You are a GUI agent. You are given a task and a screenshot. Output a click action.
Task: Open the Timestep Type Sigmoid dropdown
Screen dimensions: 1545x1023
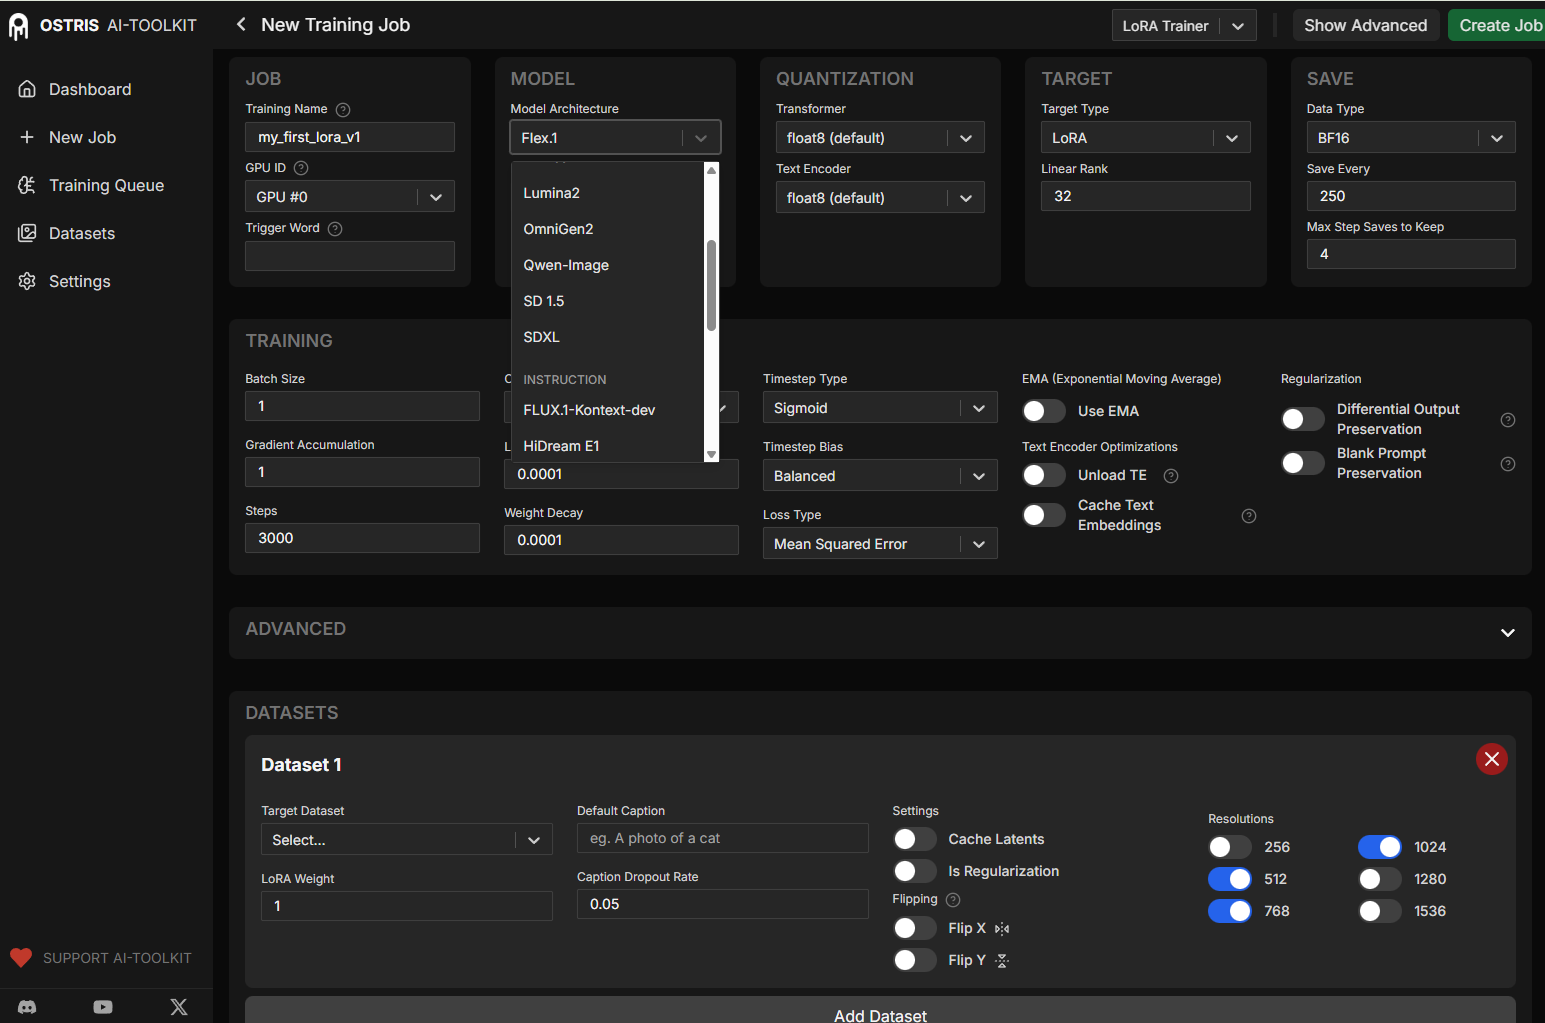tap(880, 408)
